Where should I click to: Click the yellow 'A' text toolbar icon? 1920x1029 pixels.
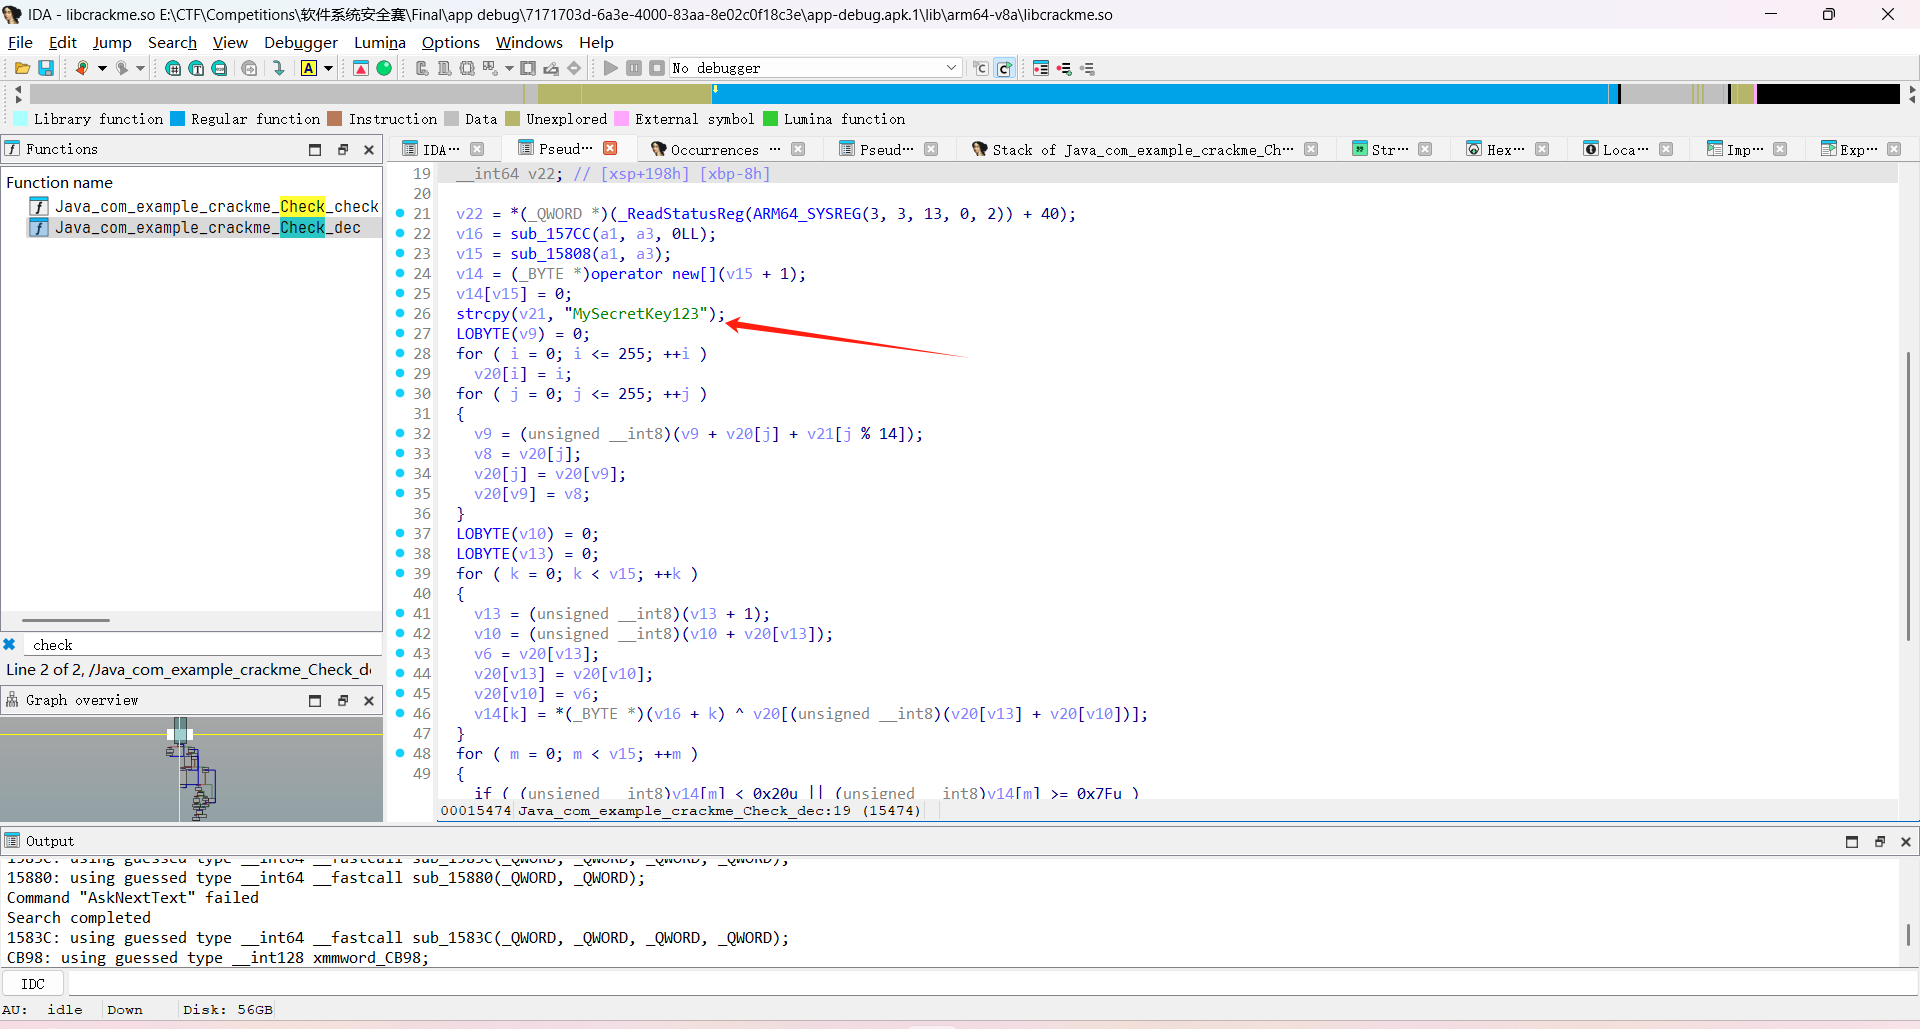point(309,68)
